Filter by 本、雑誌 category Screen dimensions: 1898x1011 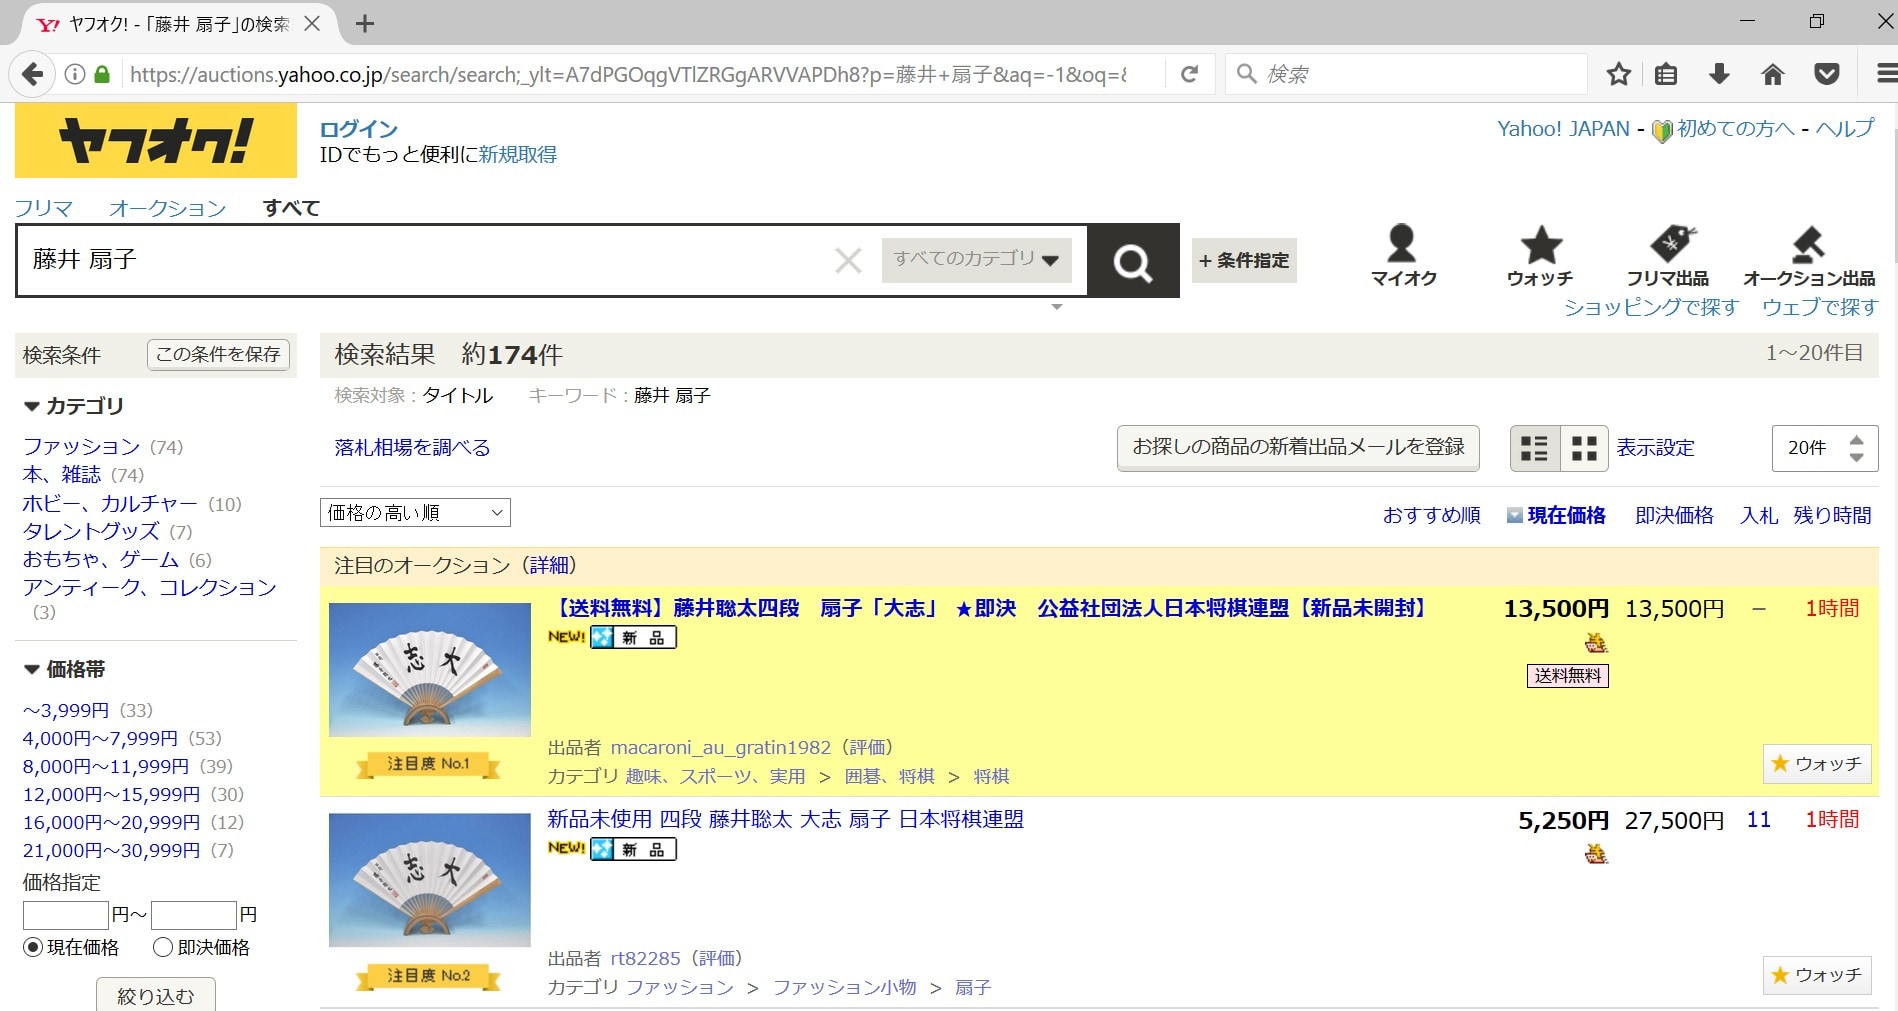click(62, 474)
